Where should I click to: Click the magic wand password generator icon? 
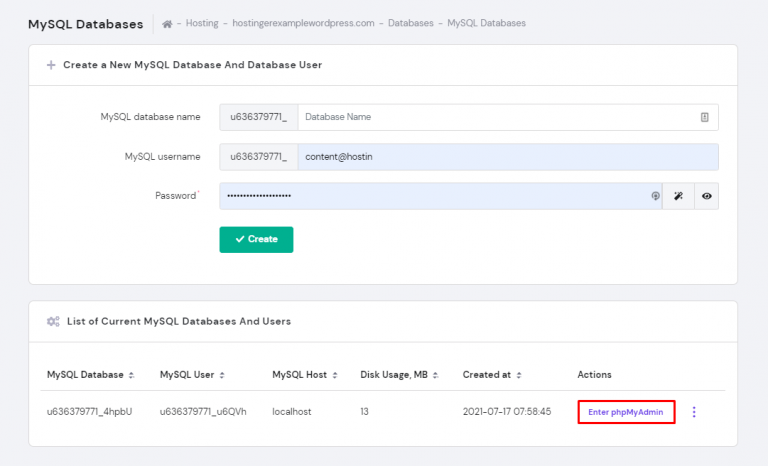pyautogui.click(x=678, y=196)
